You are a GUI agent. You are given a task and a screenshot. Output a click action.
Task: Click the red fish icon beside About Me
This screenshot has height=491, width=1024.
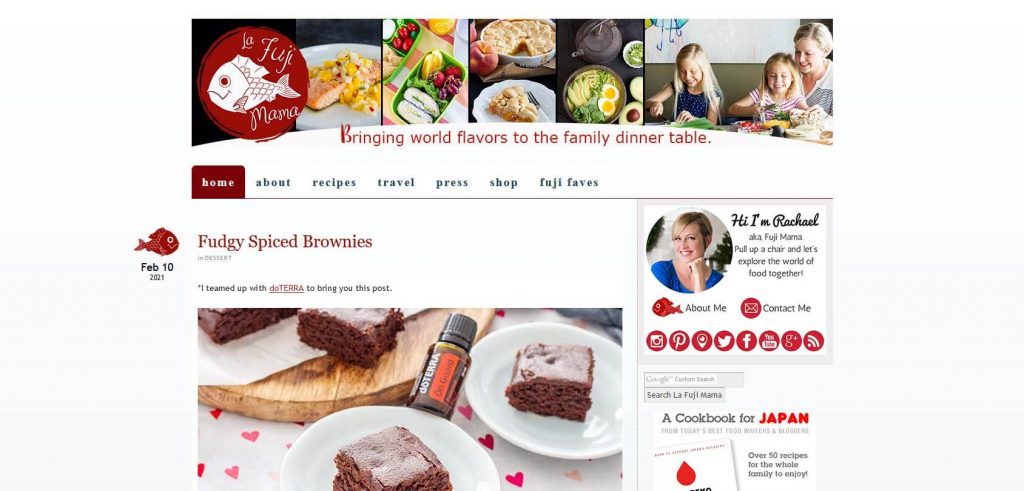667,308
